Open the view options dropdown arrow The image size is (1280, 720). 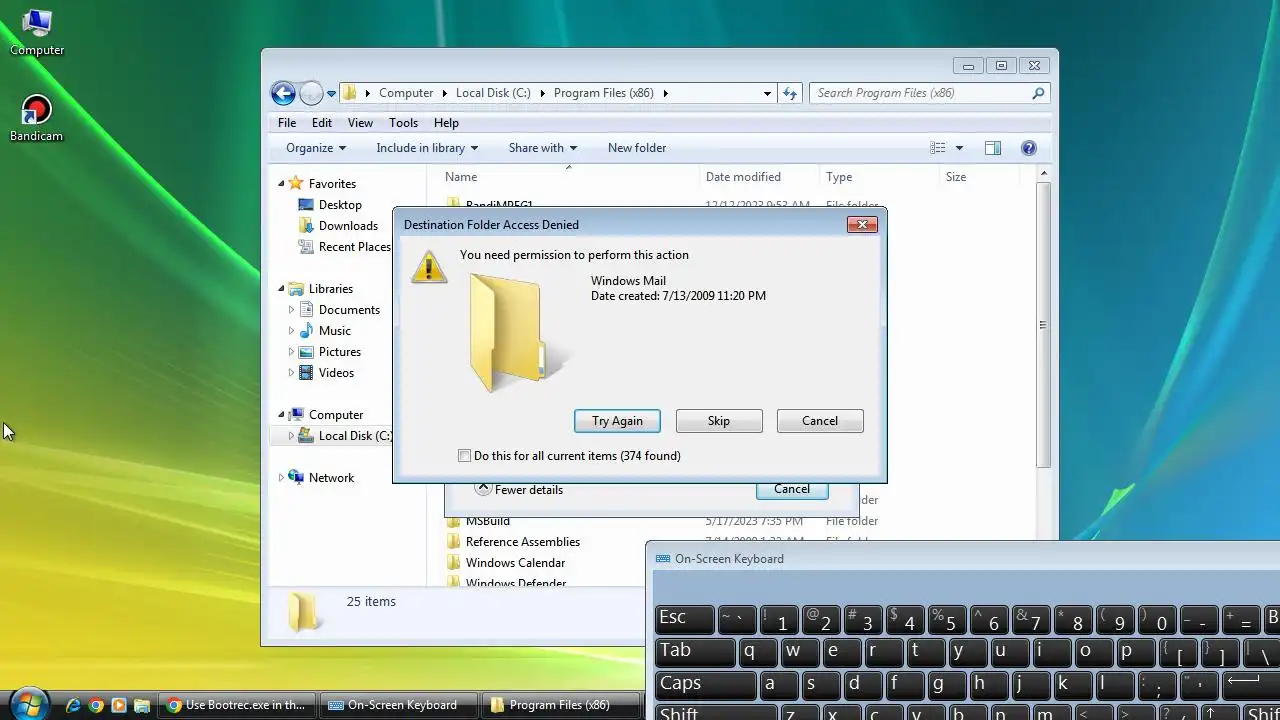click(959, 148)
